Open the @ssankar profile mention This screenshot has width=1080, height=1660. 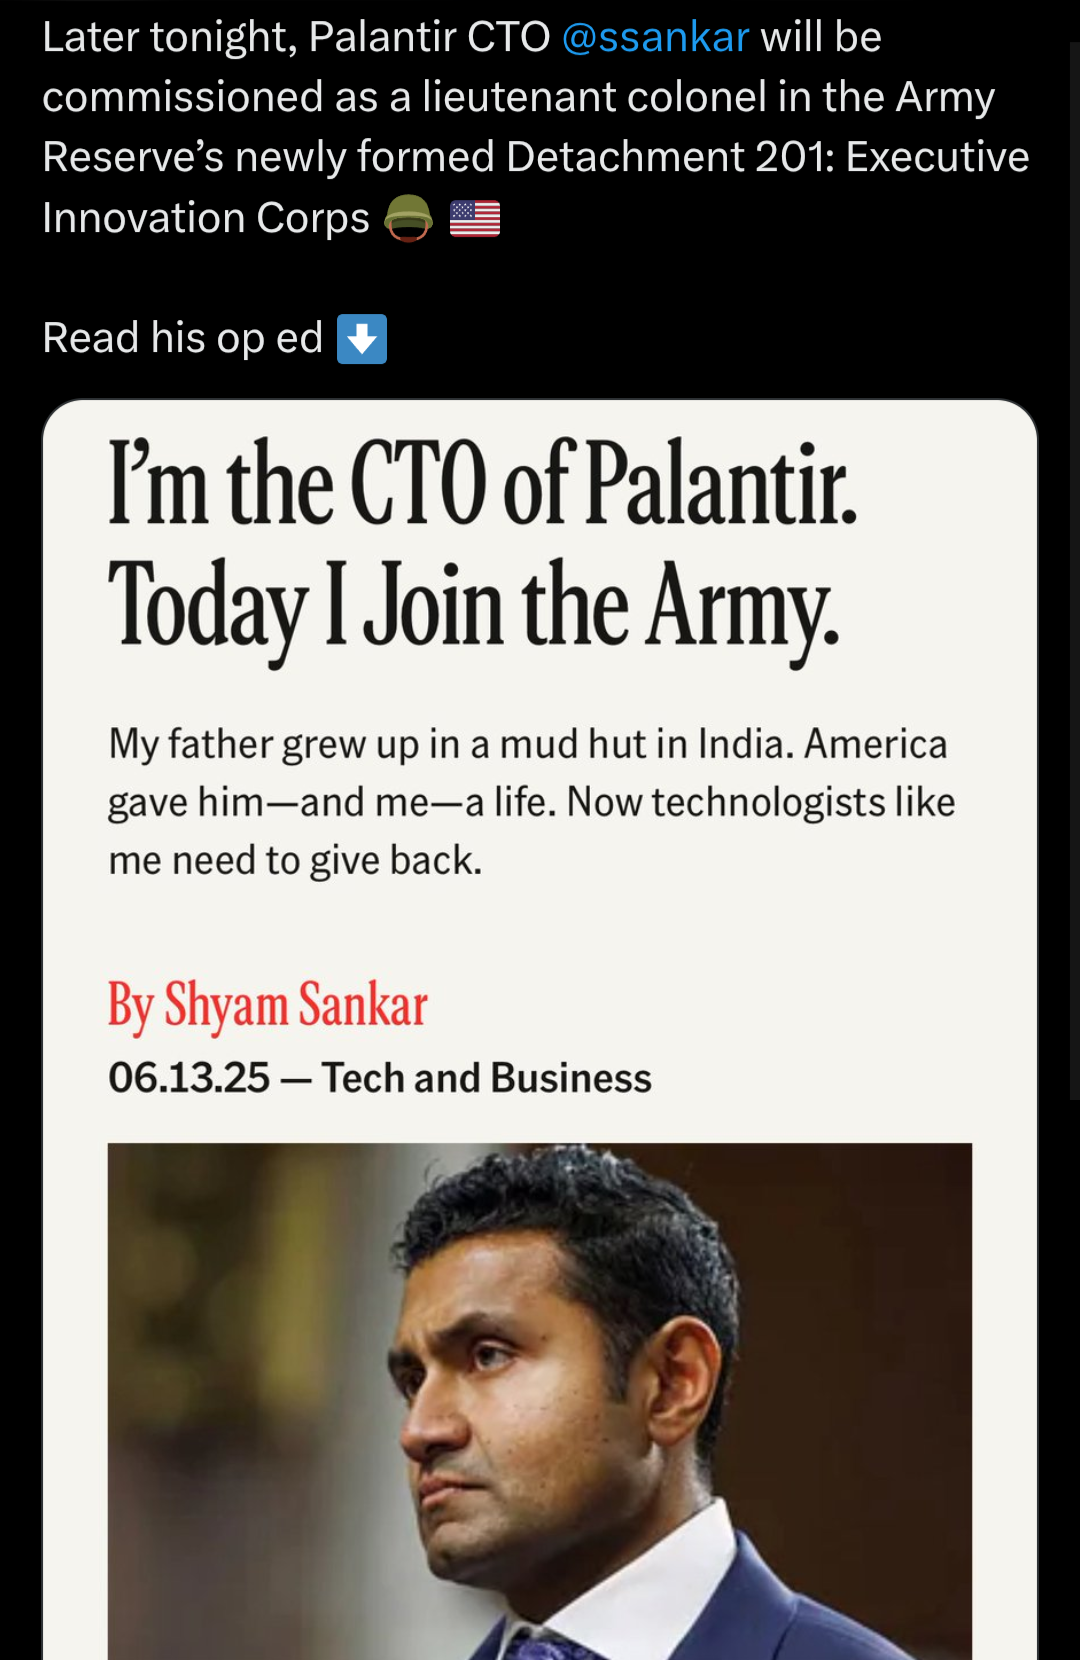coord(655,38)
